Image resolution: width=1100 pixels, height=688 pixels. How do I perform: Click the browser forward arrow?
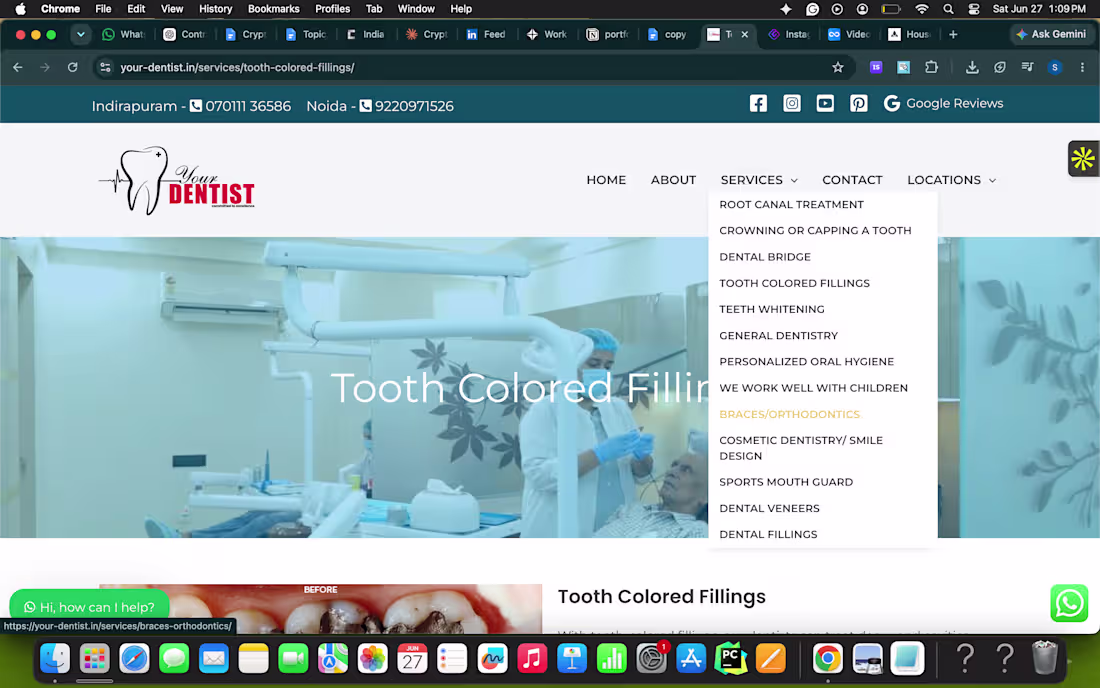click(45, 67)
